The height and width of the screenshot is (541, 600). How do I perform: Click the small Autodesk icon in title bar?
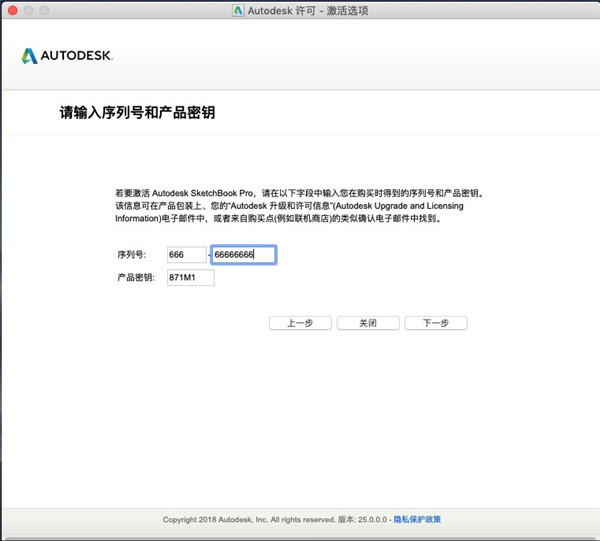point(237,9)
